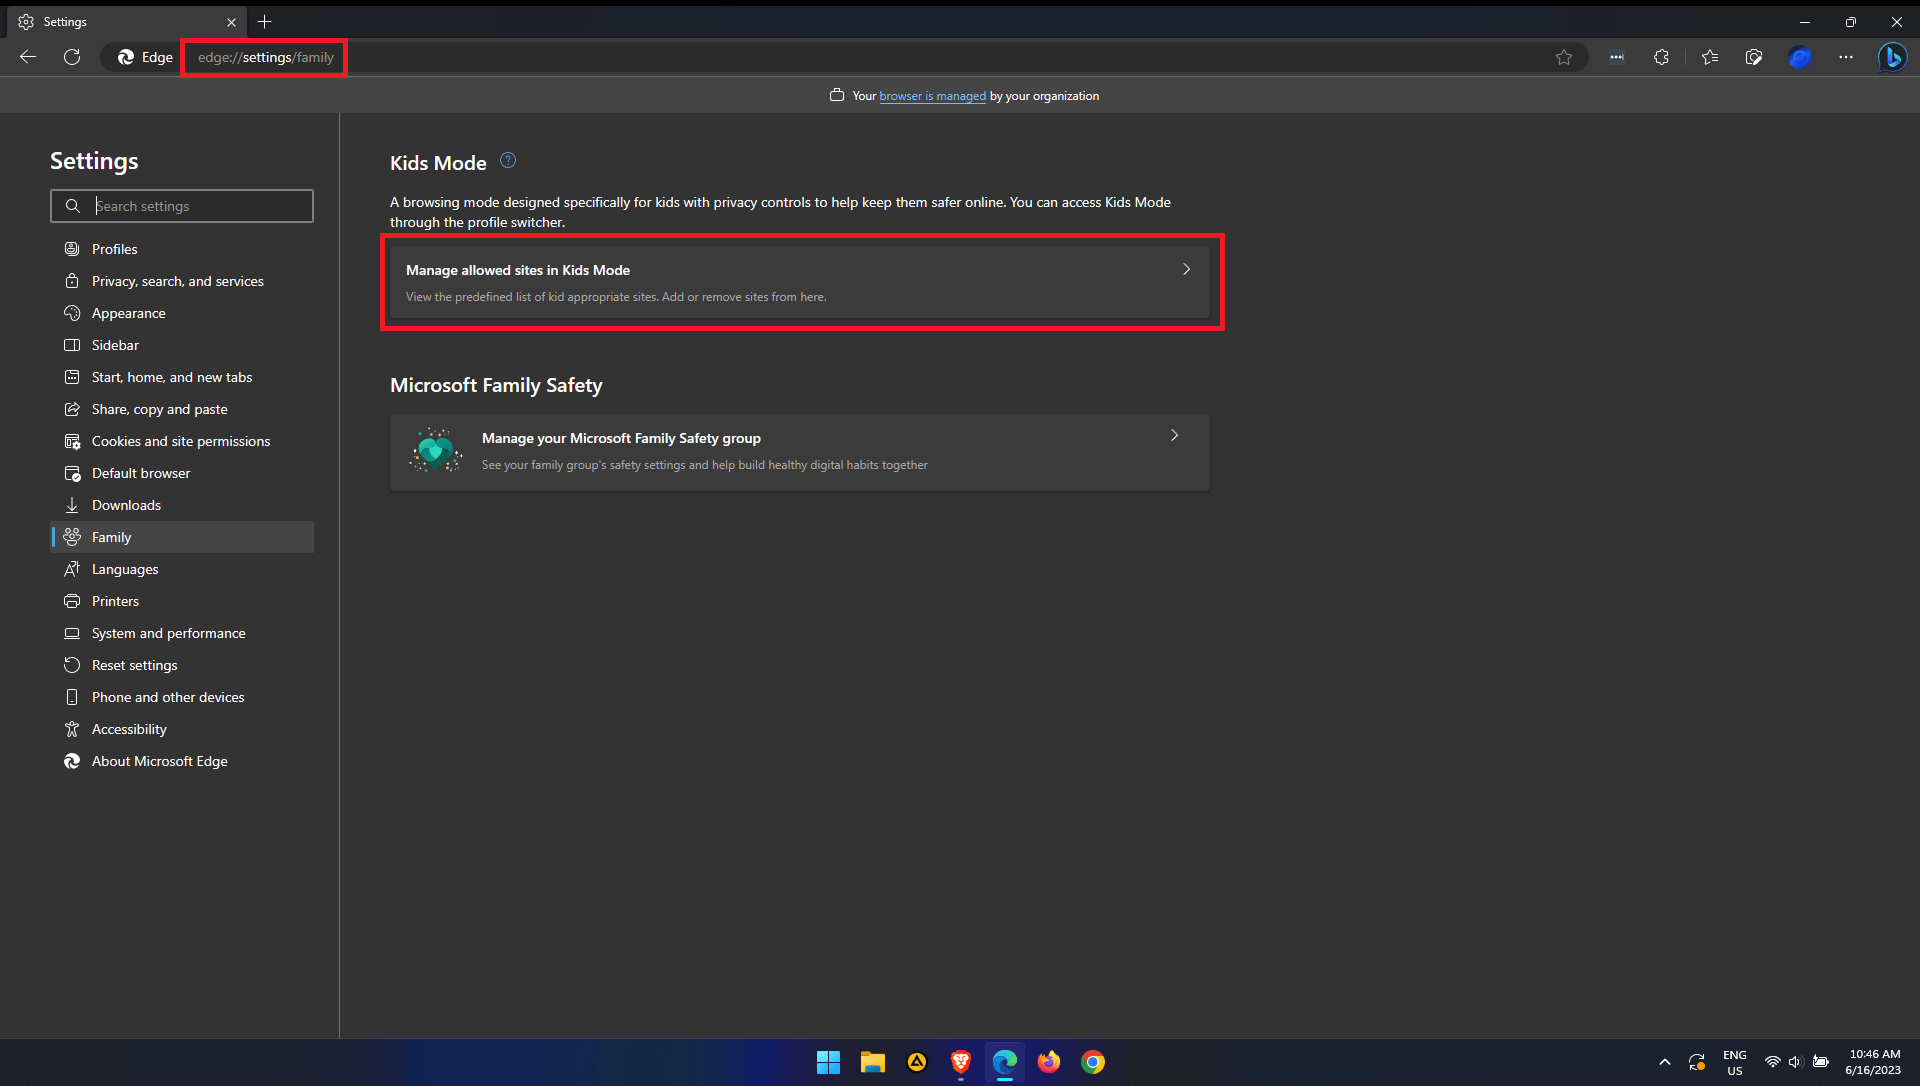
Task: Focus the Search settings box
Action: click(182, 206)
